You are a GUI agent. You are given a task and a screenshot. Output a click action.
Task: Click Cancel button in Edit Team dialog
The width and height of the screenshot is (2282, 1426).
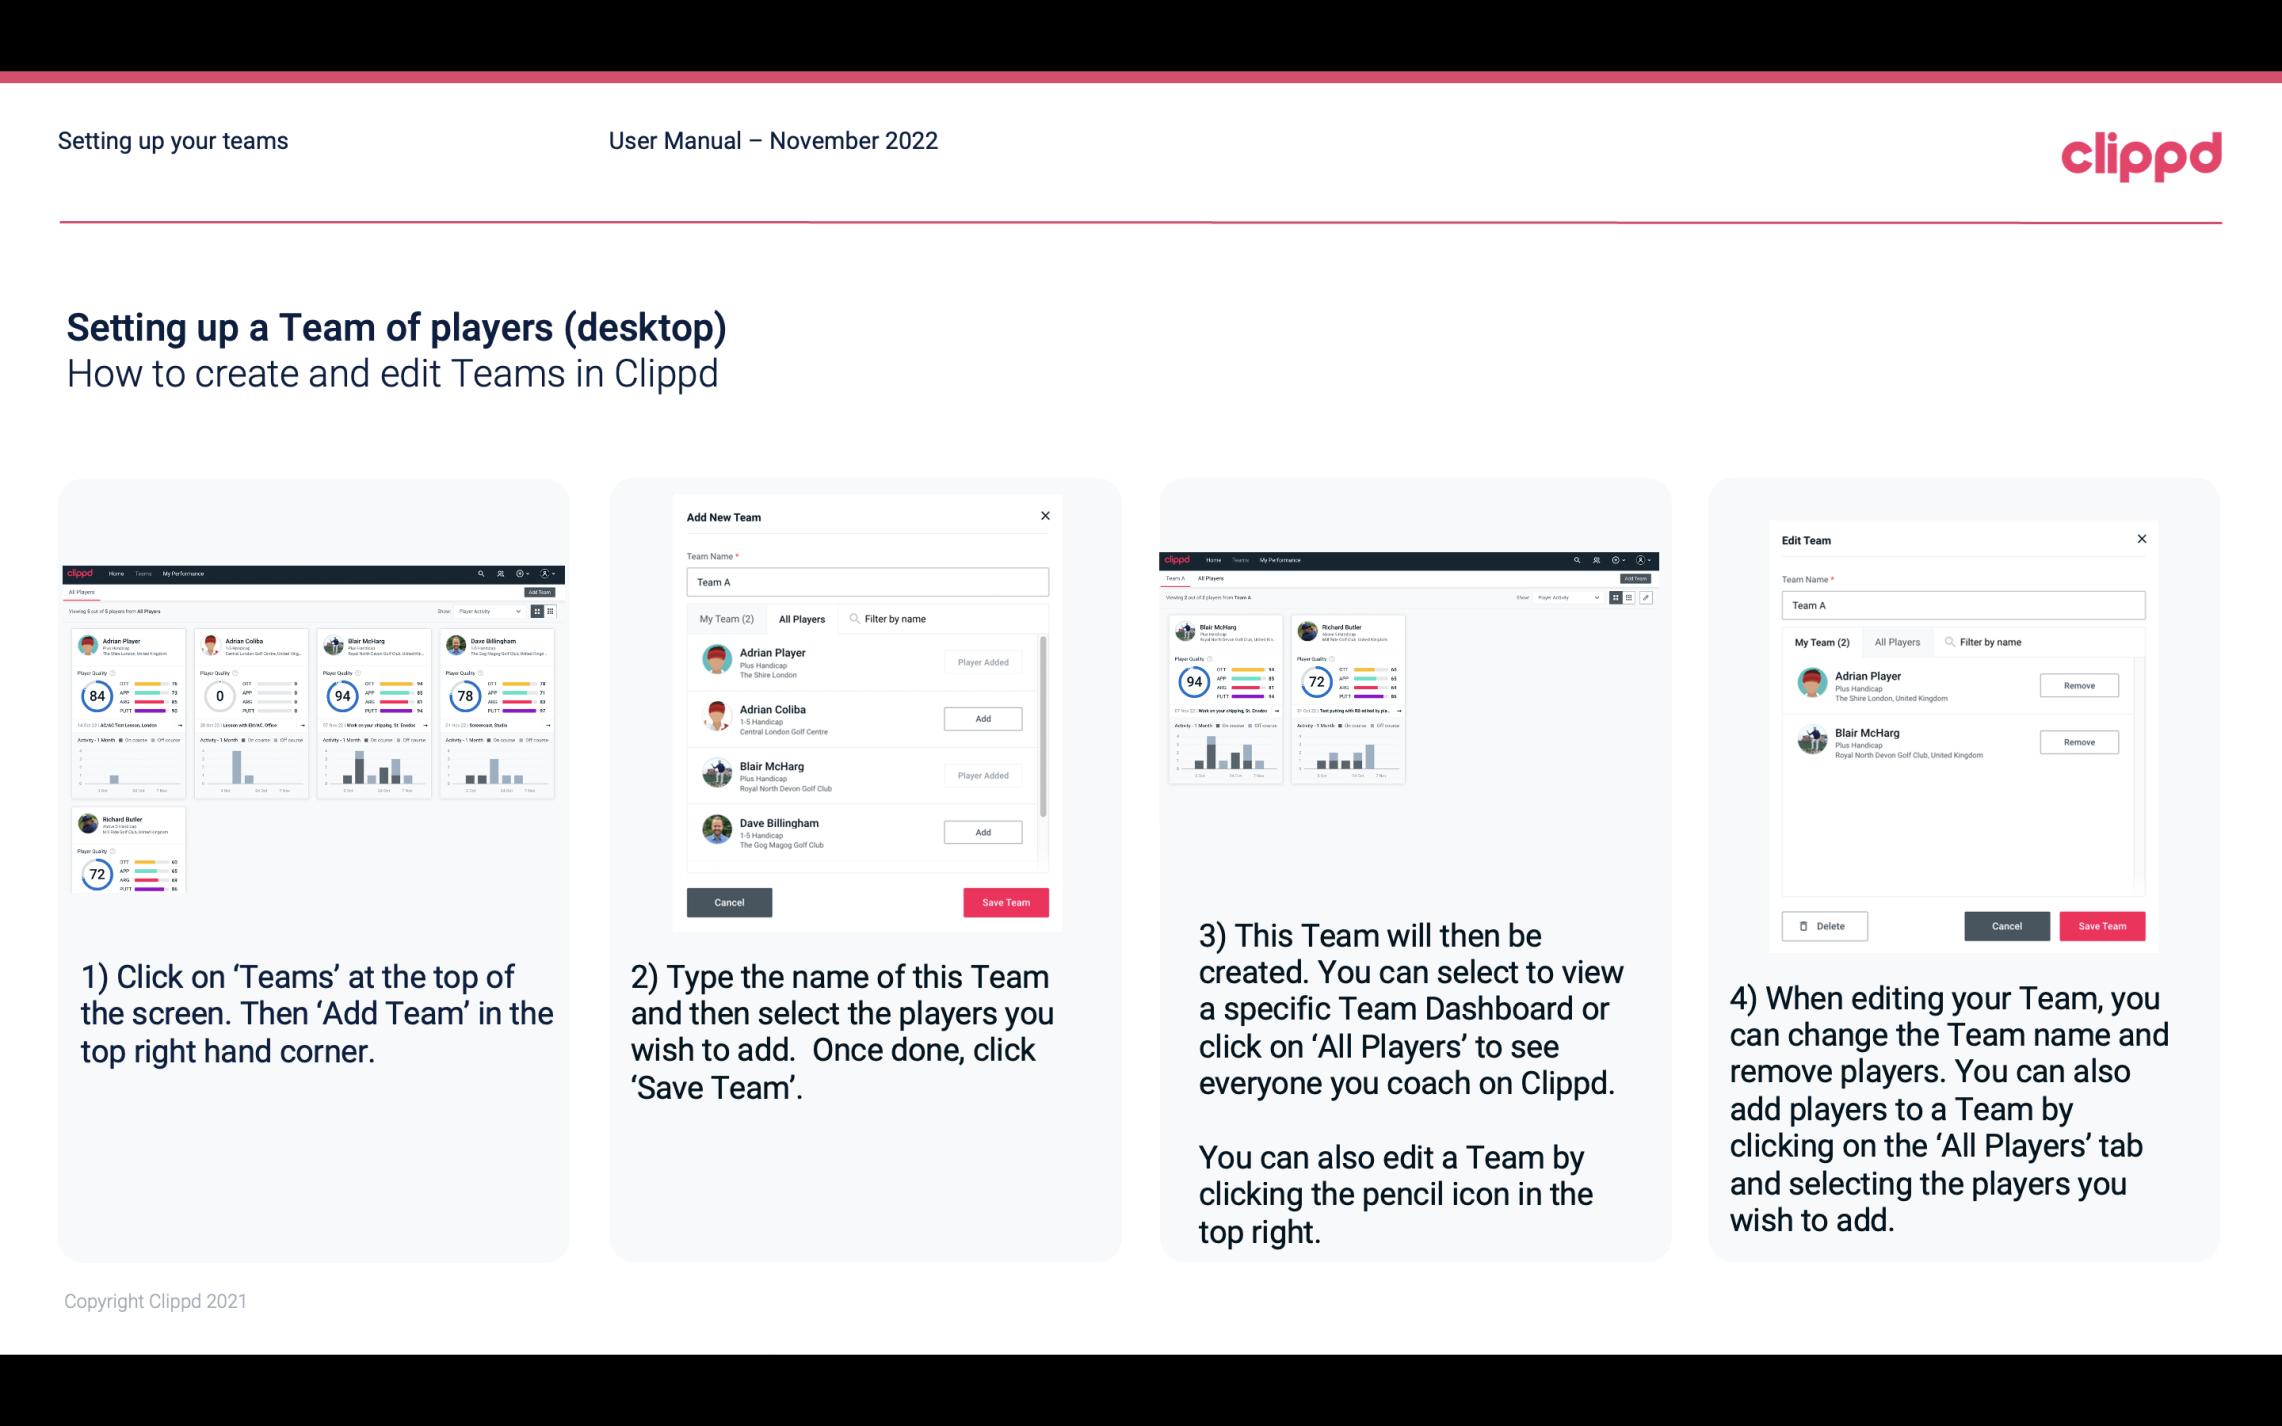tap(2006, 925)
